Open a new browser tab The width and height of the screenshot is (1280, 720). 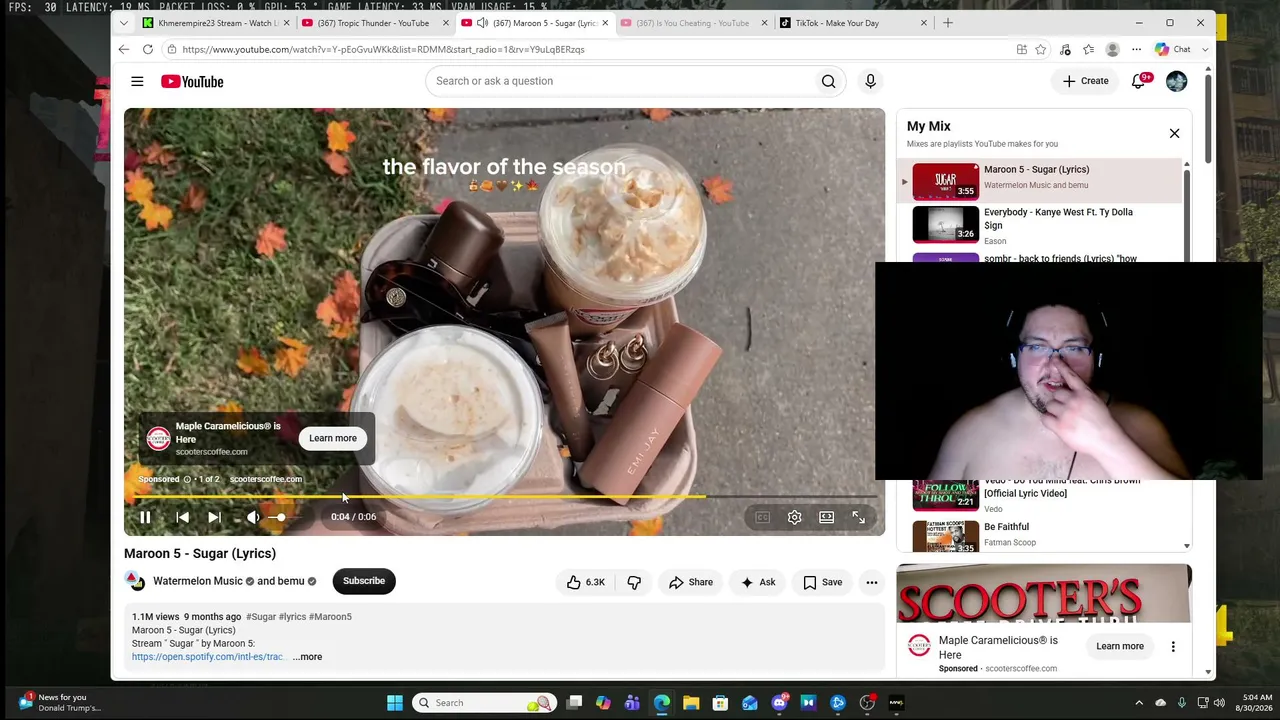coord(948,23)
